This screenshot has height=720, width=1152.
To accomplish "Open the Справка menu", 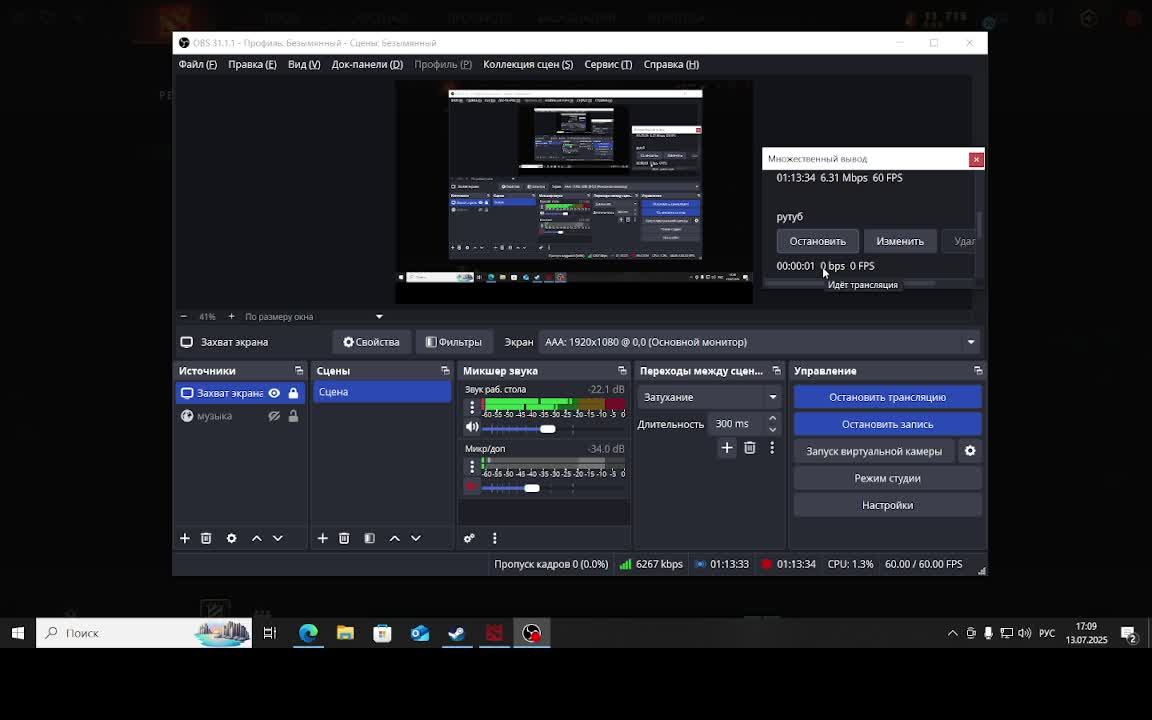I will pyautogui.click(x=672, y=65).
